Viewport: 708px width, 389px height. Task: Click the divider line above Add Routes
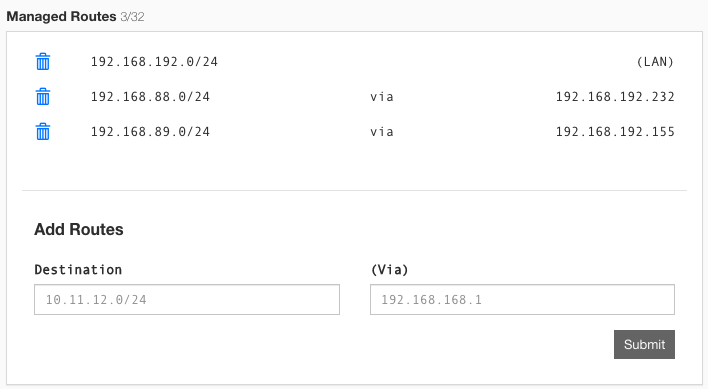click(354, 190)
